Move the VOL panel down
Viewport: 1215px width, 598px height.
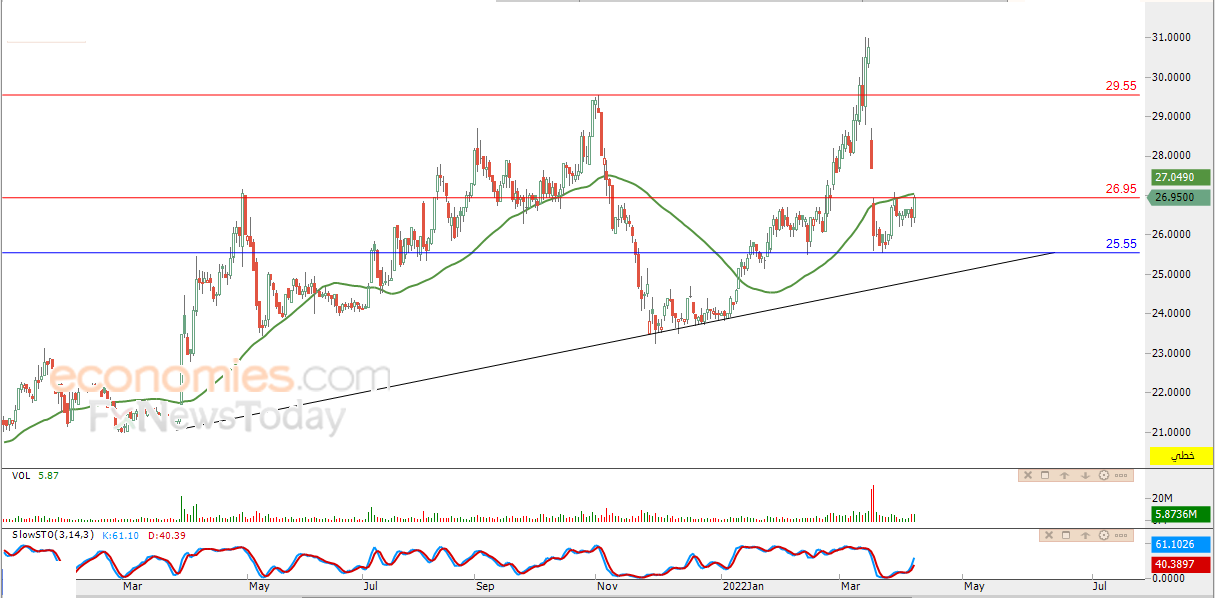tap(1085, 475)
